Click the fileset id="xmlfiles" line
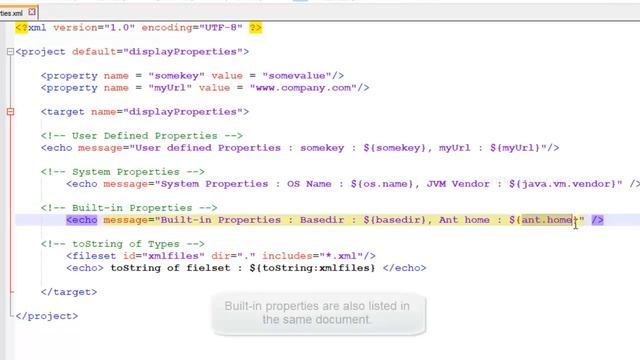 click(x=221, y=256)
